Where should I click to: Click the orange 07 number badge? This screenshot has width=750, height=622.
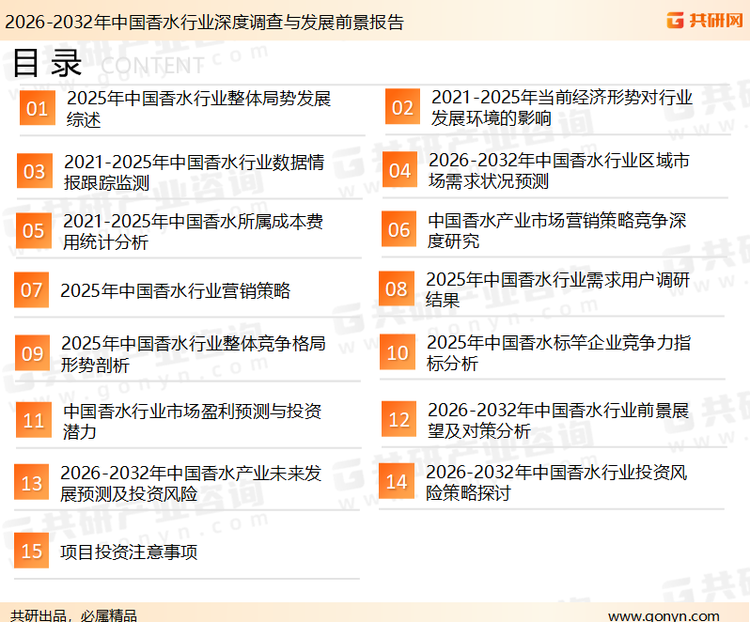pos(32,289)
